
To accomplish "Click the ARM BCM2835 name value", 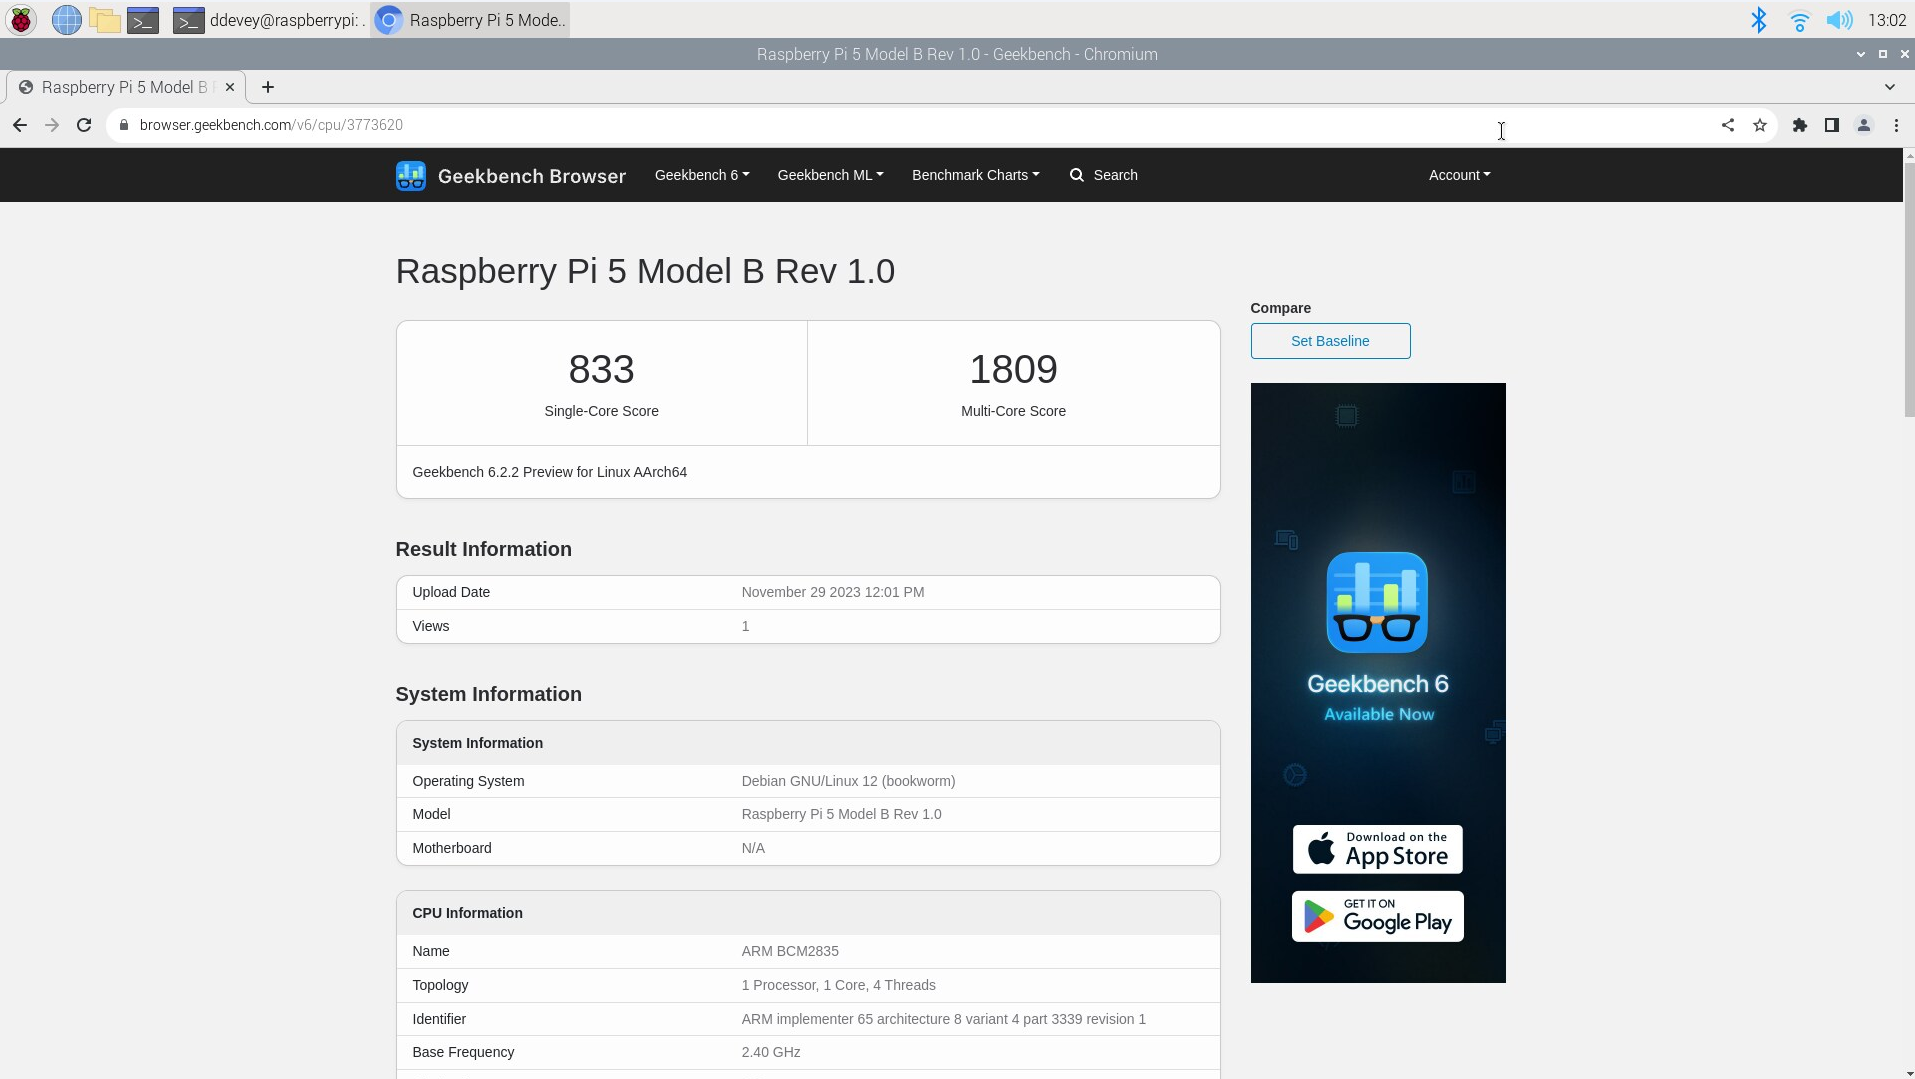I will 790,951.
